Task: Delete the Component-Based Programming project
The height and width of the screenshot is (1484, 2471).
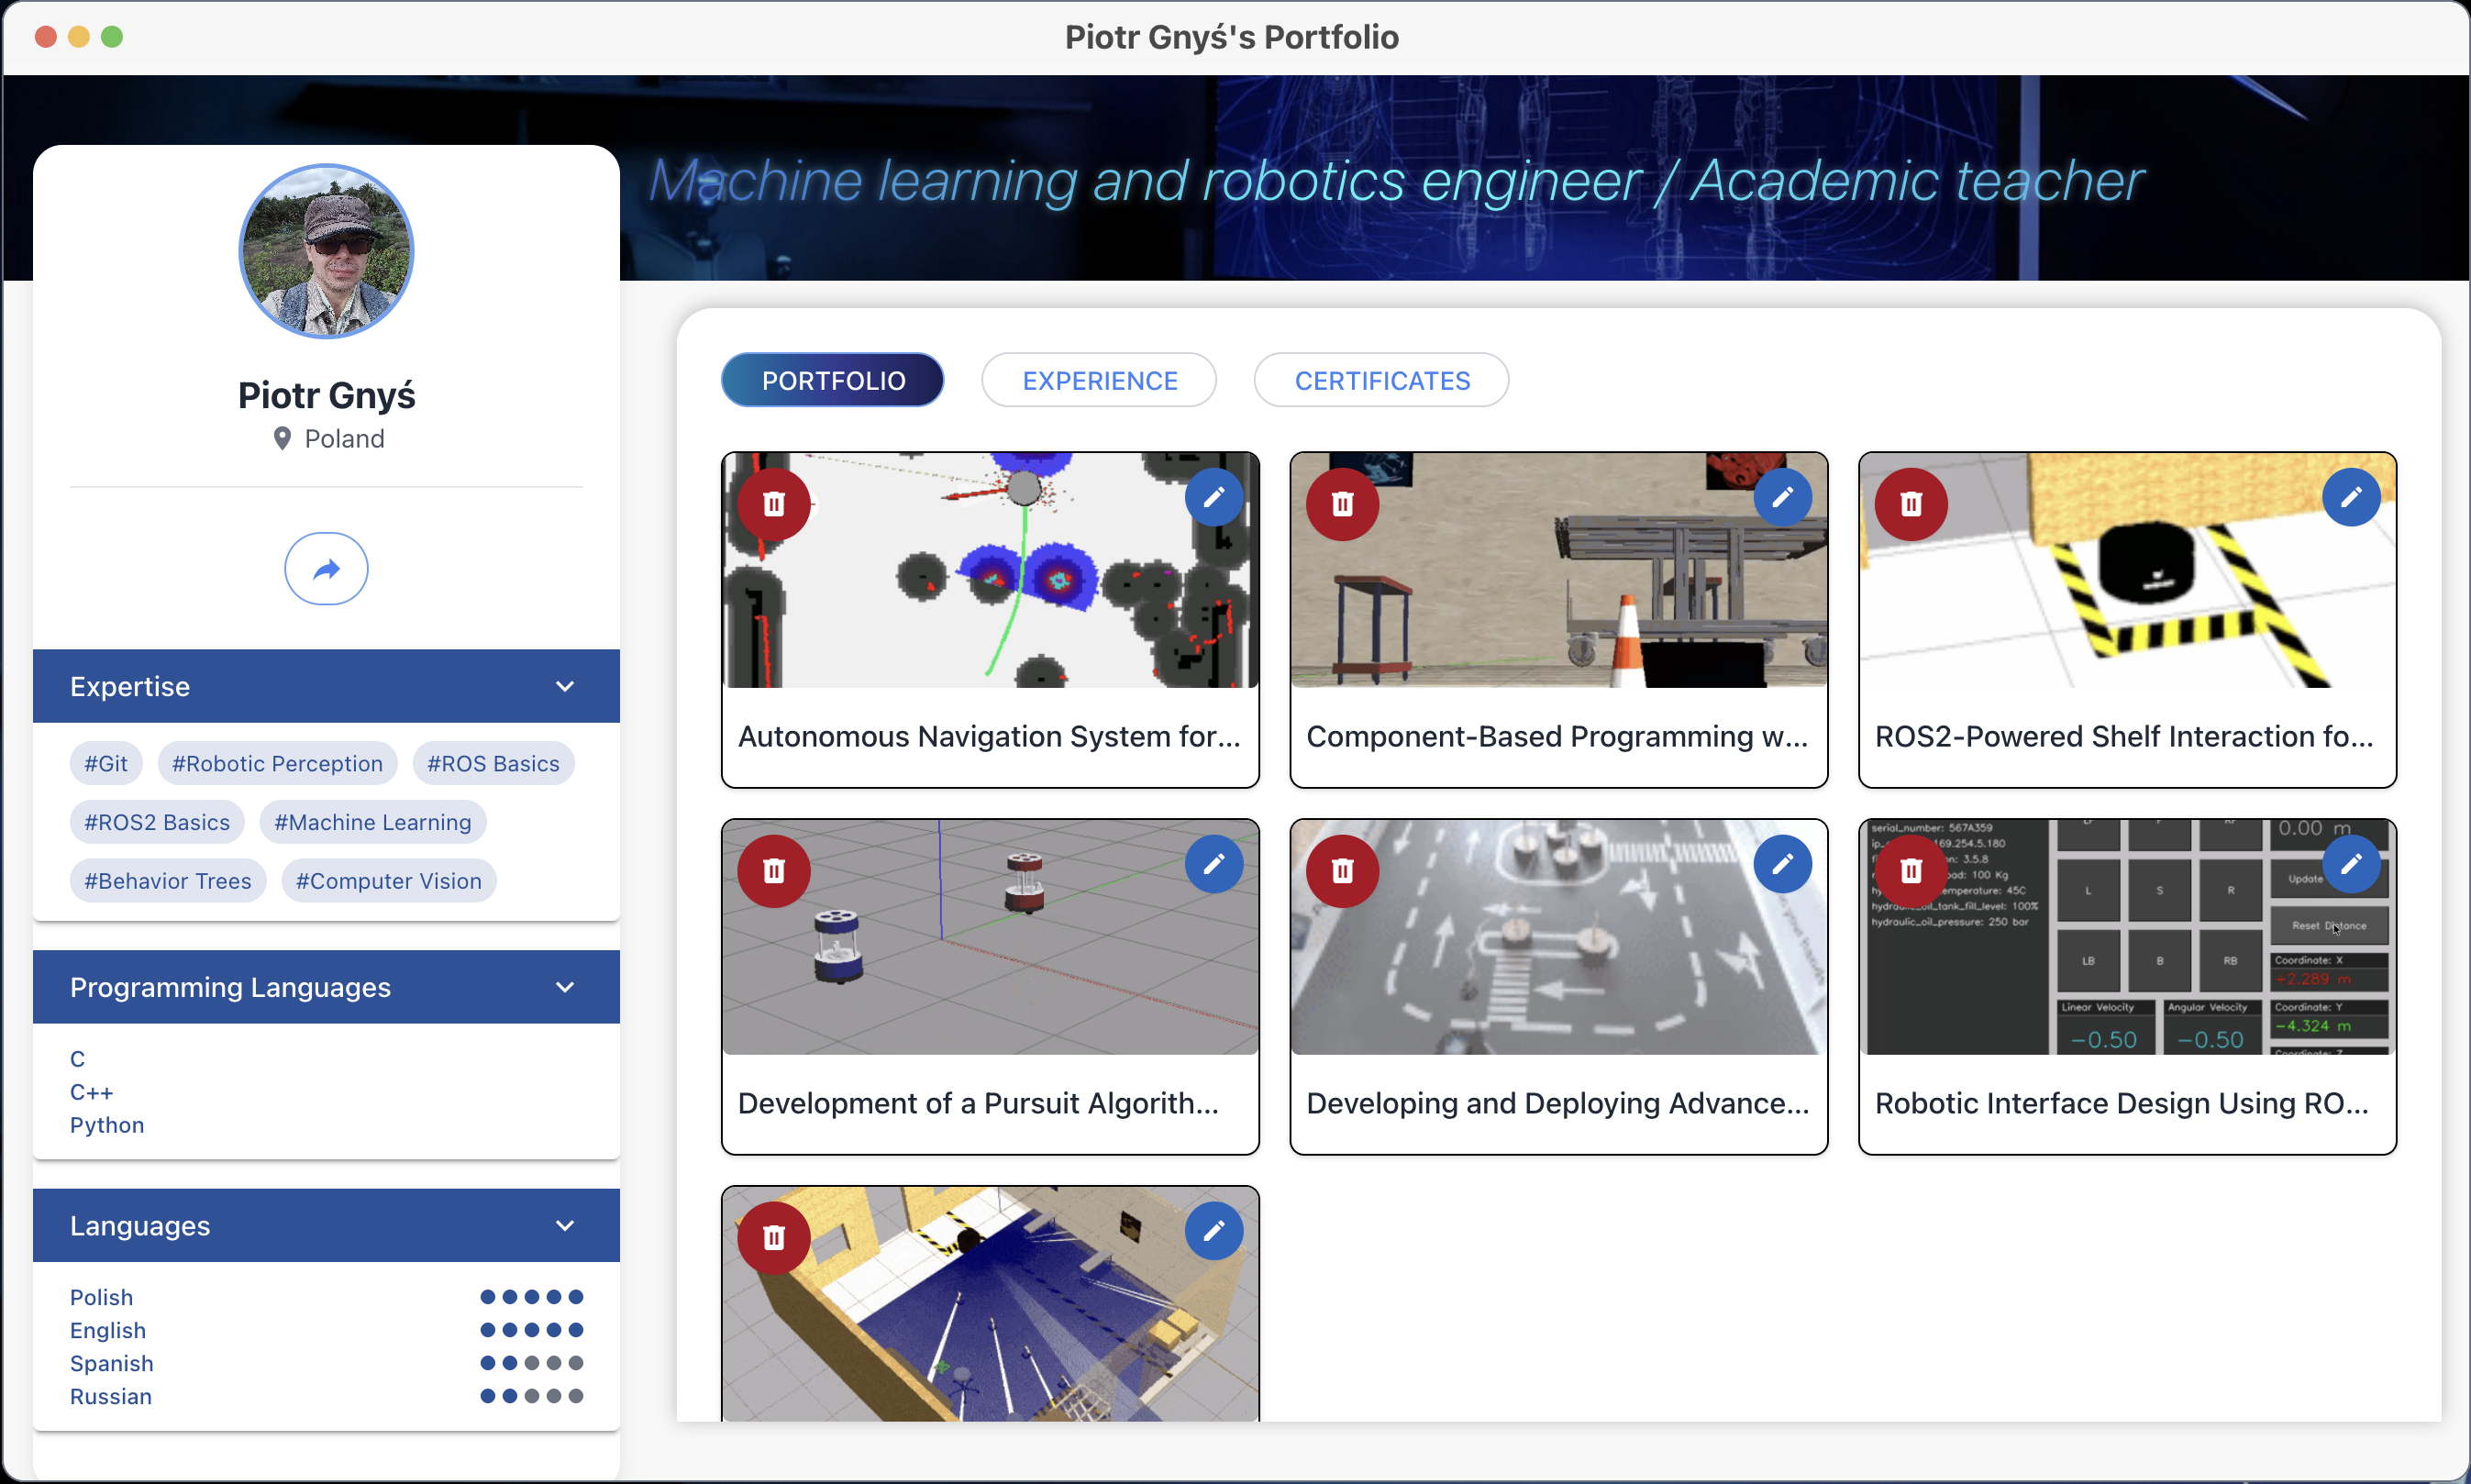Action: [1342, 504]
